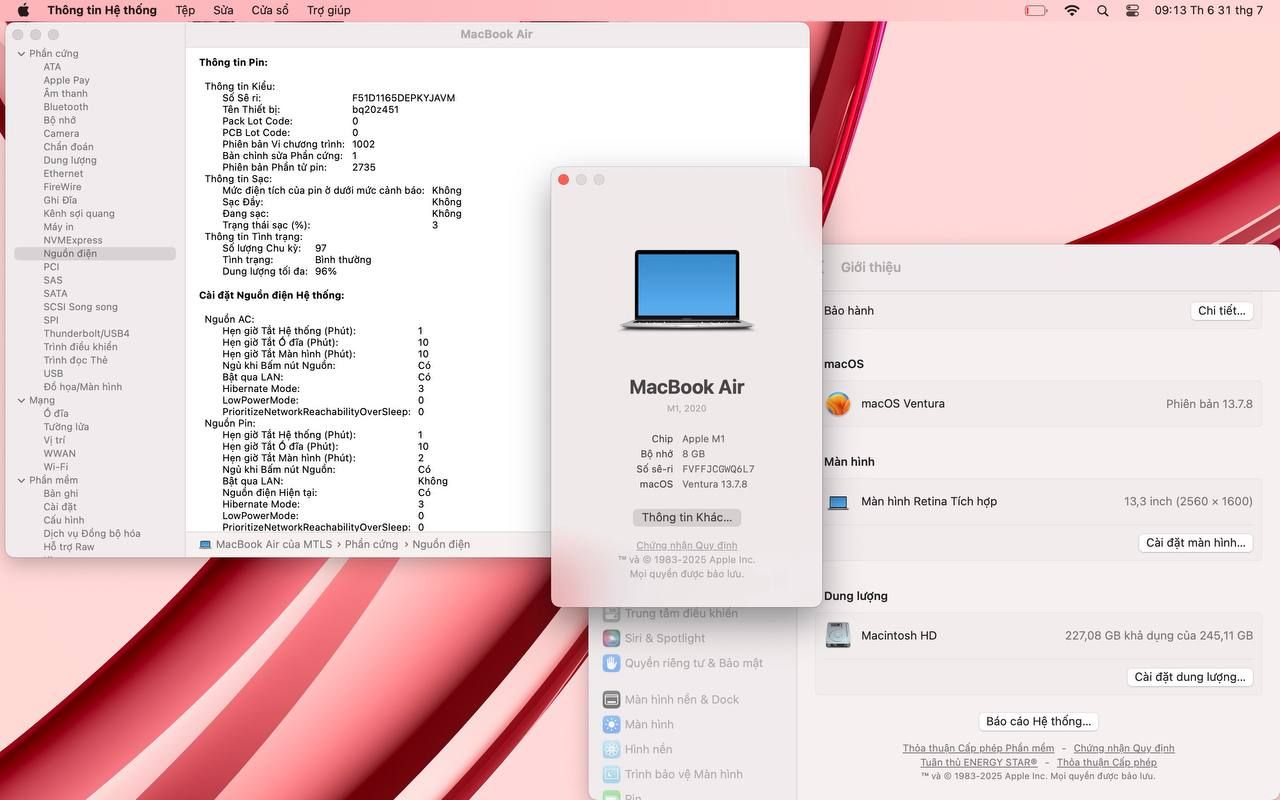Click the 227,08 GB khả dụng storage text
This screenshot has height=800, width=1280.
point(1159,636)
